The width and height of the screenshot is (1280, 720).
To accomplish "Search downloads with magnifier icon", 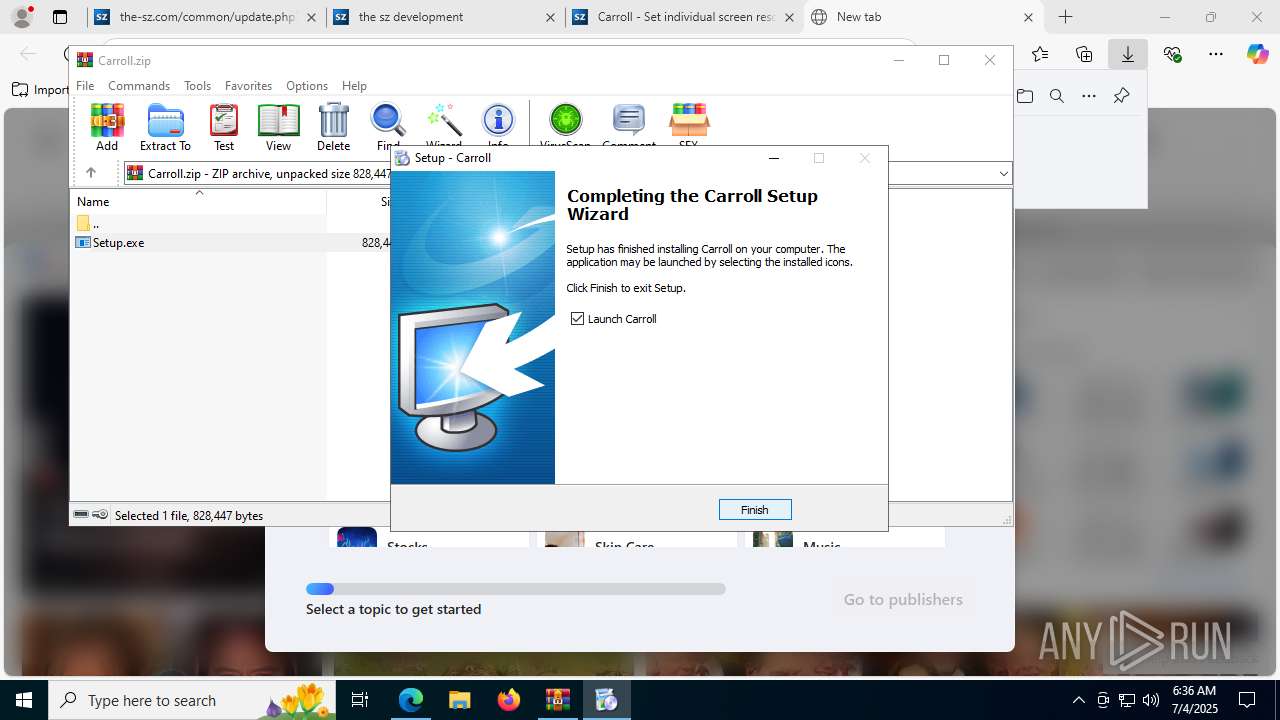I will [x=1057, y=96].
